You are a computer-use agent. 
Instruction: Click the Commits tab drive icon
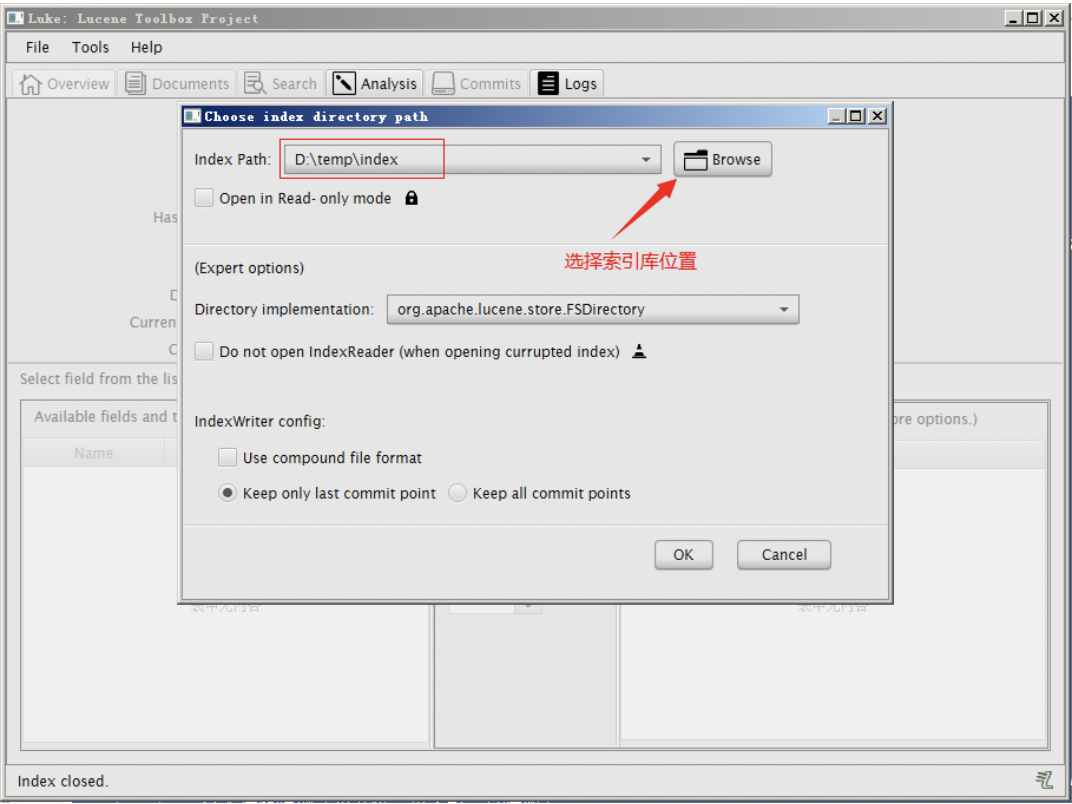(443, 84)
